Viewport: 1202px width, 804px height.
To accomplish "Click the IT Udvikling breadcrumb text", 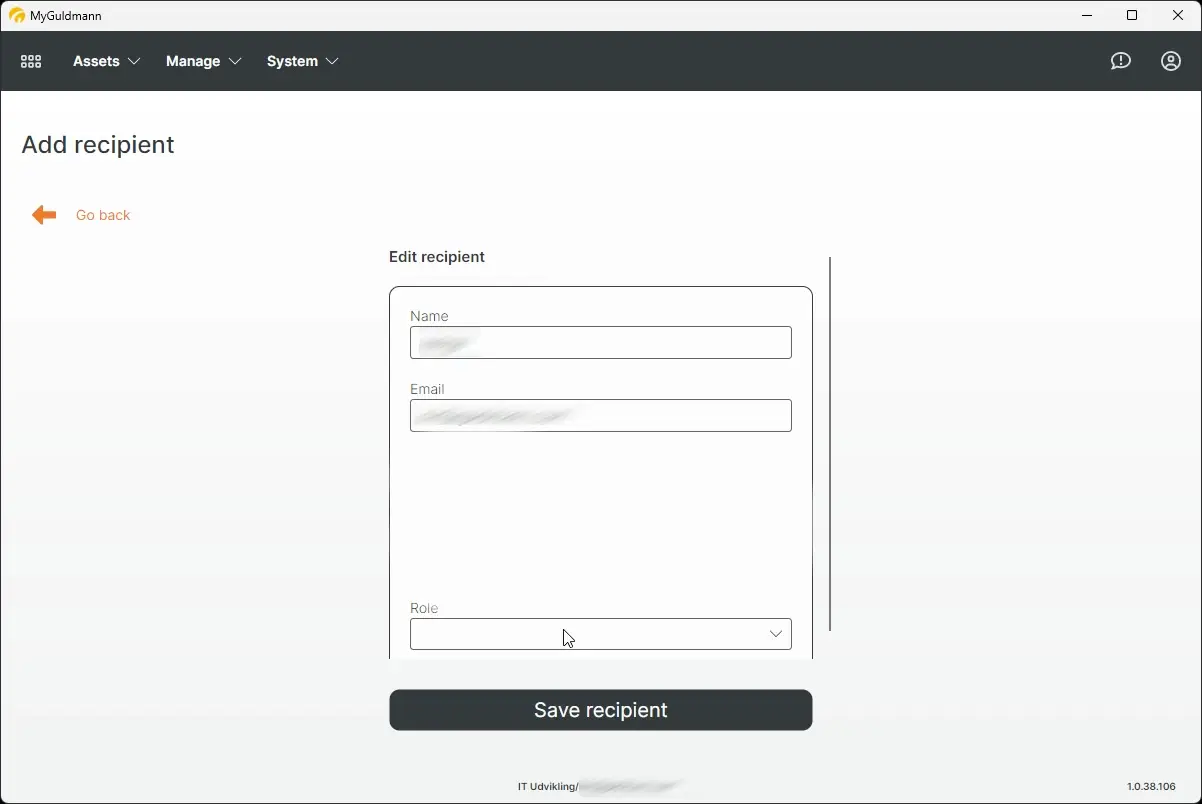I will point(546,787).
